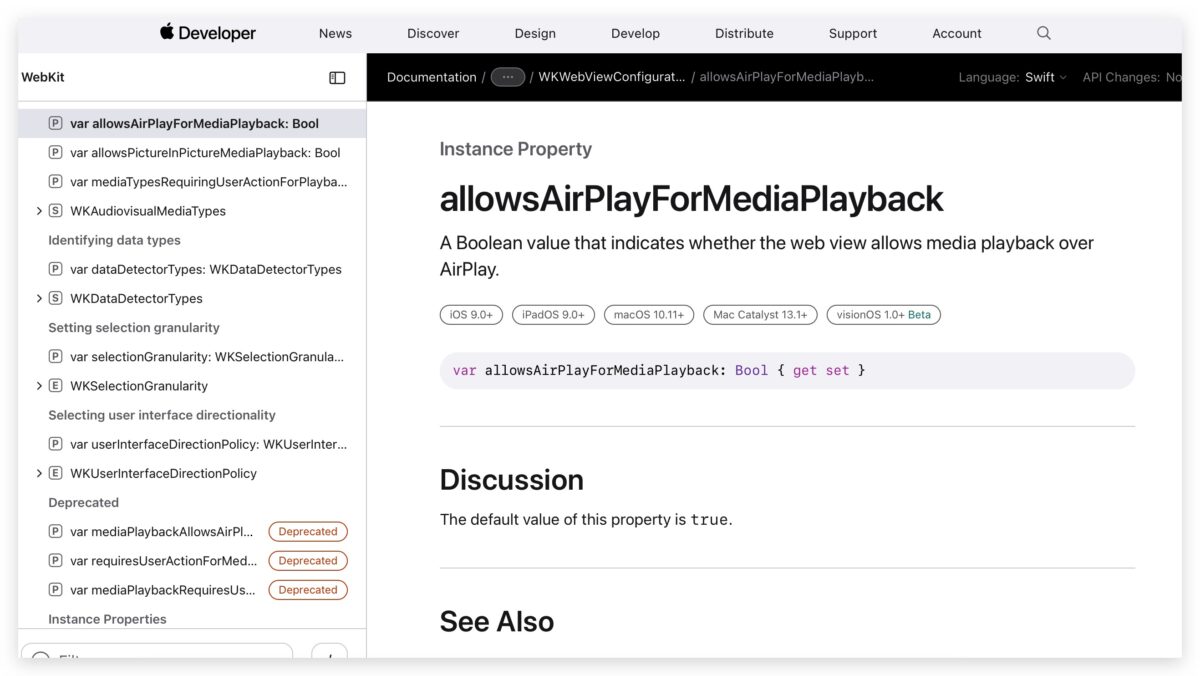The image size is (1200, 676).
Task: Open the Account menu
Action: [x=957, y=33]
